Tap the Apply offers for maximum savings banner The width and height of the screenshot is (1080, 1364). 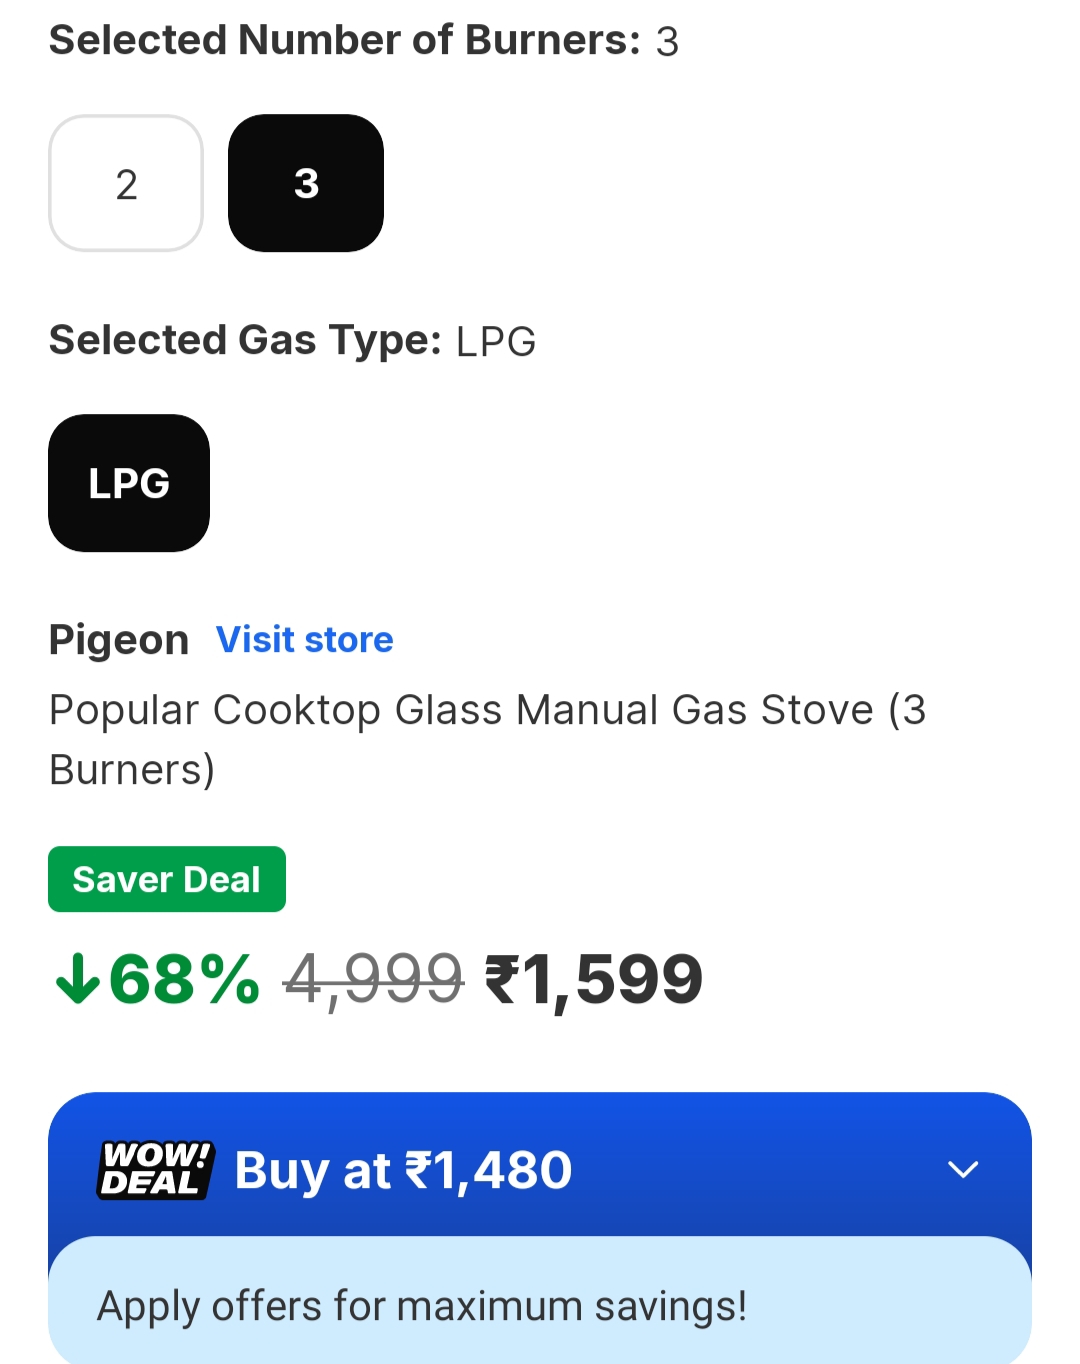click(x=422, y=1306)
